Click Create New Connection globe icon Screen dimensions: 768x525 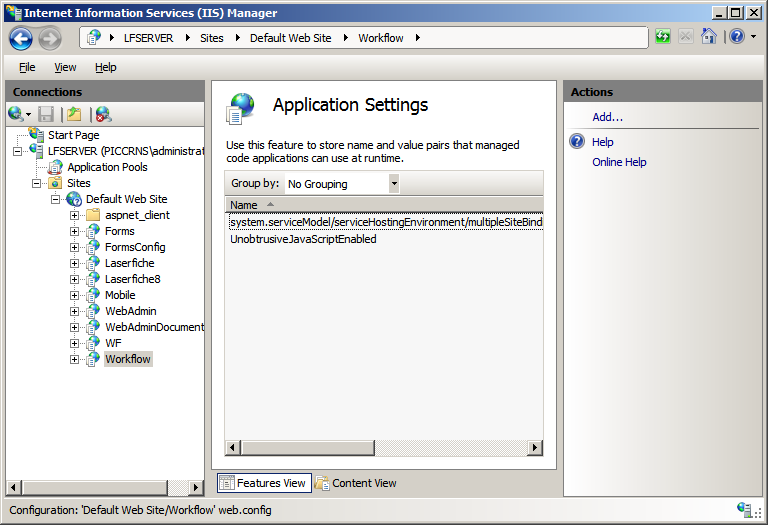(16, 114)
